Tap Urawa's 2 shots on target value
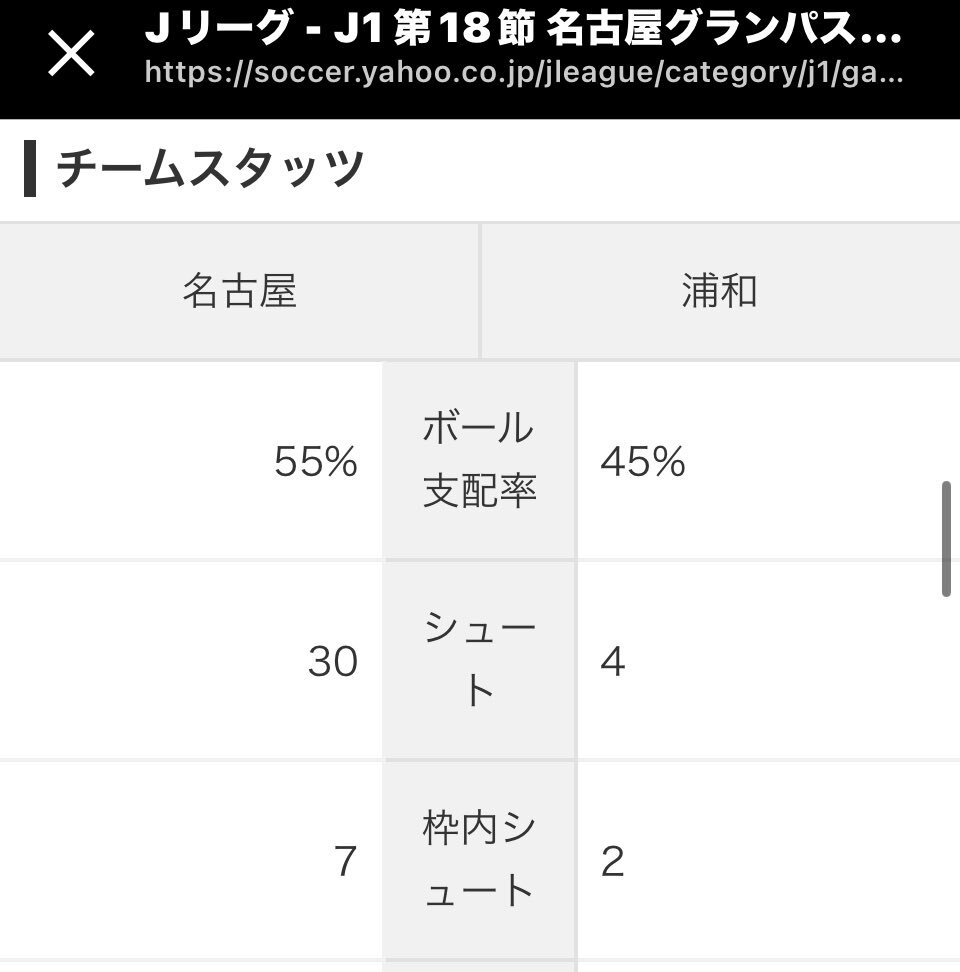This screenshot has width=960, height=972. pos(612,861)
